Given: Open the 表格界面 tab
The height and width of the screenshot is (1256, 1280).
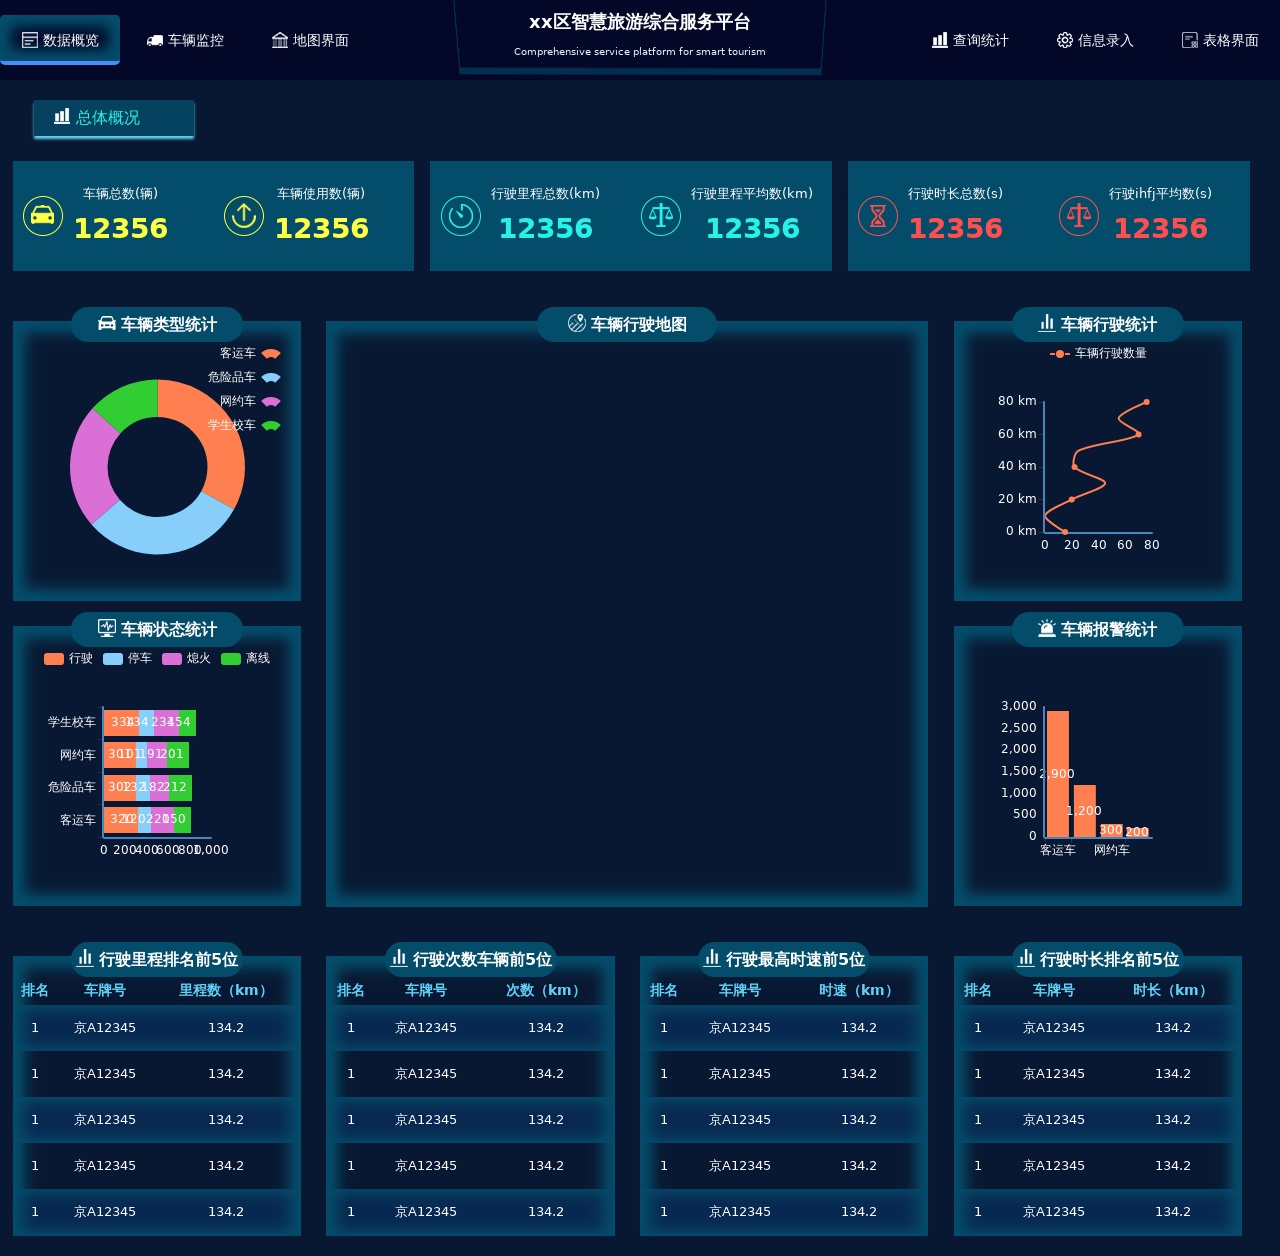Looking at the screenshot, I should tap(1220, 40).
